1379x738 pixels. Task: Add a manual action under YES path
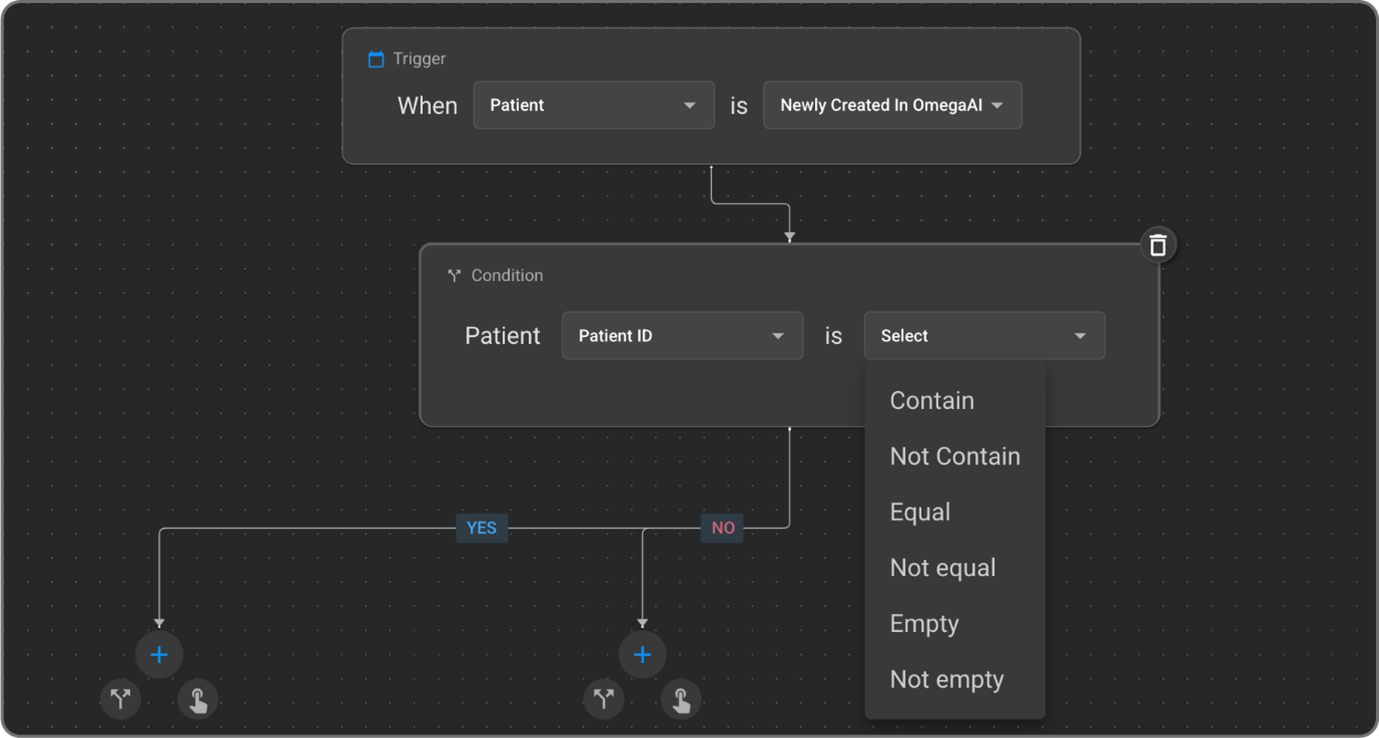(198, 699)
